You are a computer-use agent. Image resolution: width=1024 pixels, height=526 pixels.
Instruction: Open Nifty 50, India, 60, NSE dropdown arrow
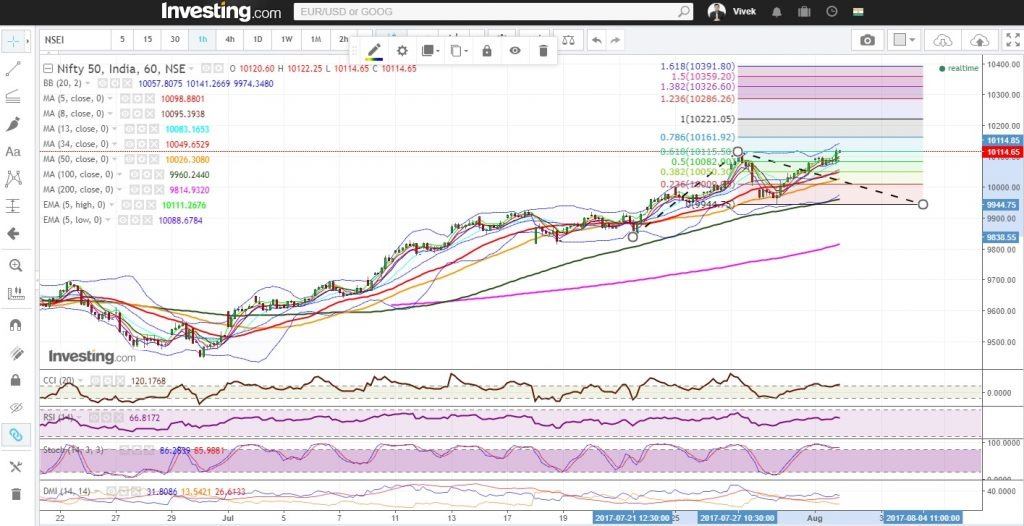click(191, 69)
